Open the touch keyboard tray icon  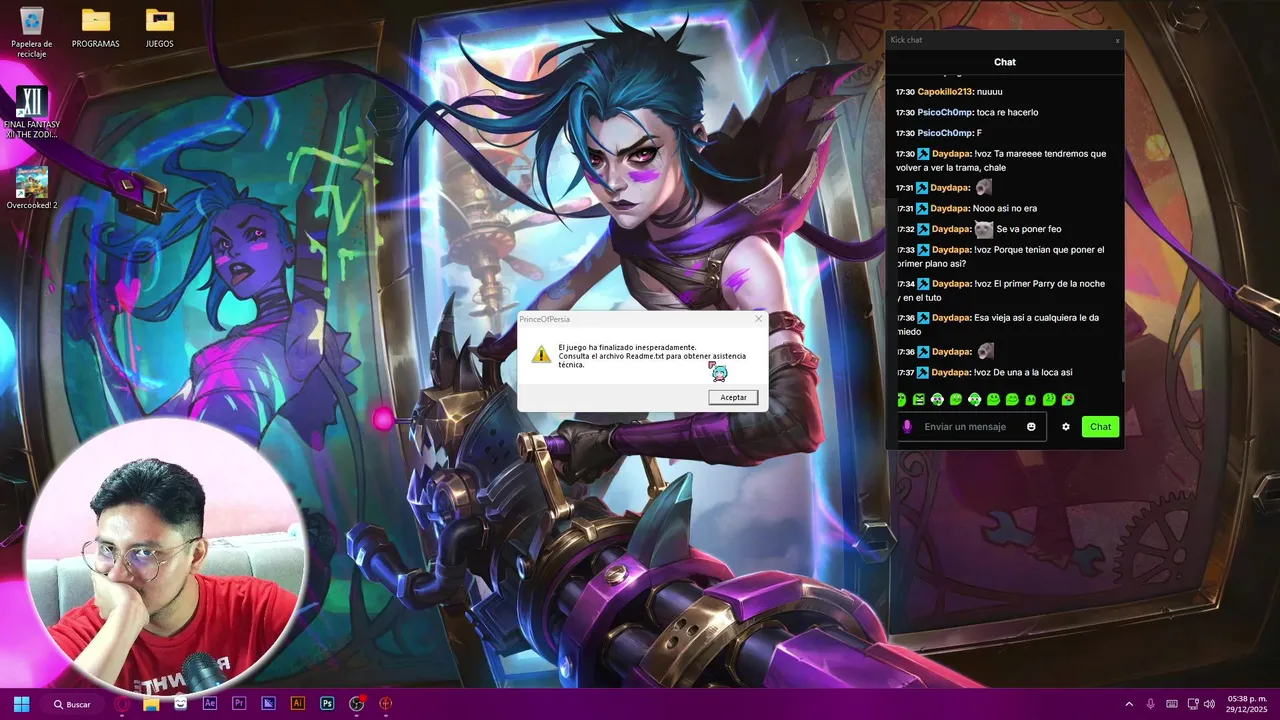1171,704
